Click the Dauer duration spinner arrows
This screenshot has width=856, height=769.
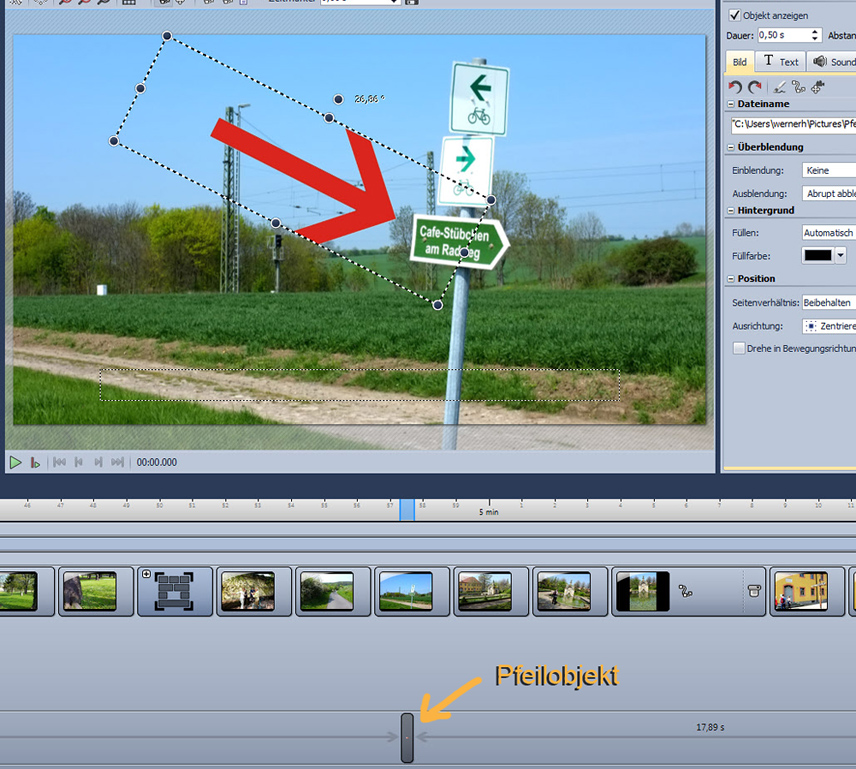(x=815, y=35)
